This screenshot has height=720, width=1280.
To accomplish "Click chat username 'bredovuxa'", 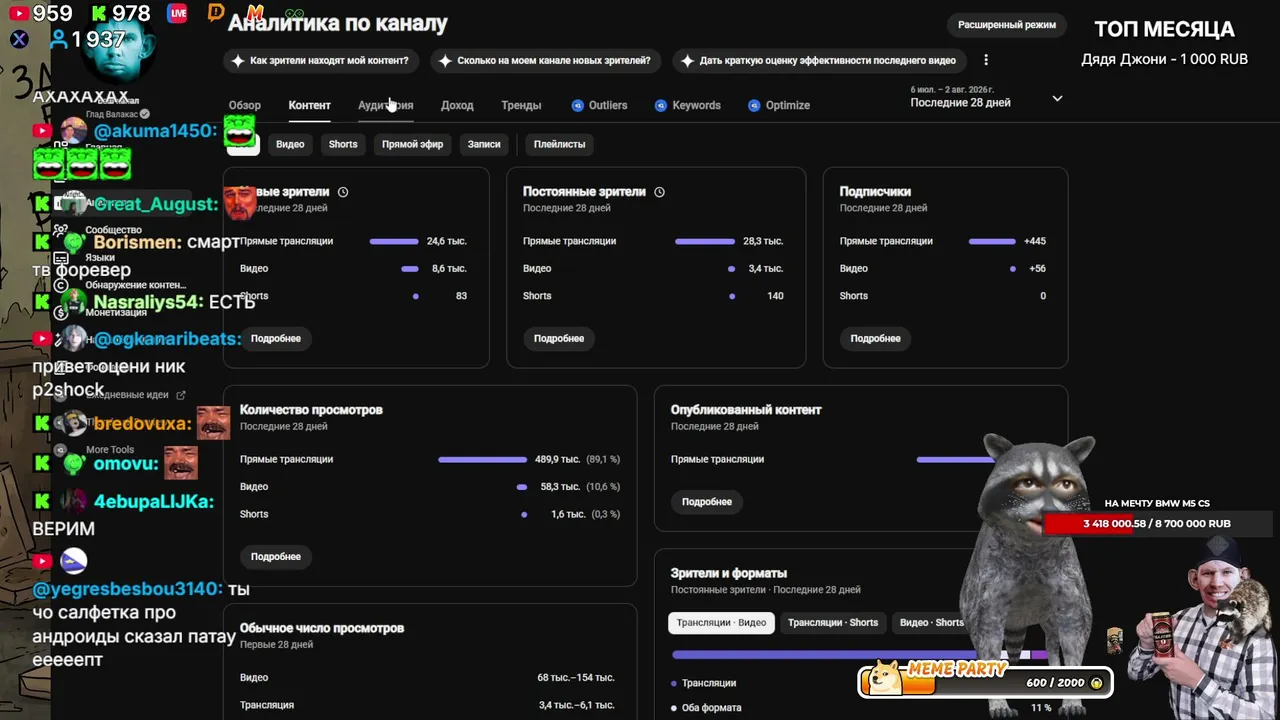I will tap(142, 423).
